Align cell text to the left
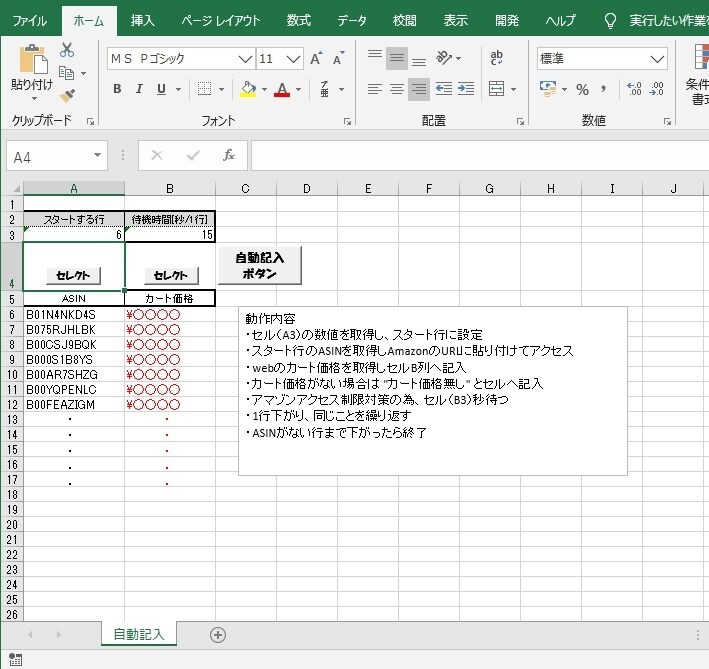 click(374, 89)
